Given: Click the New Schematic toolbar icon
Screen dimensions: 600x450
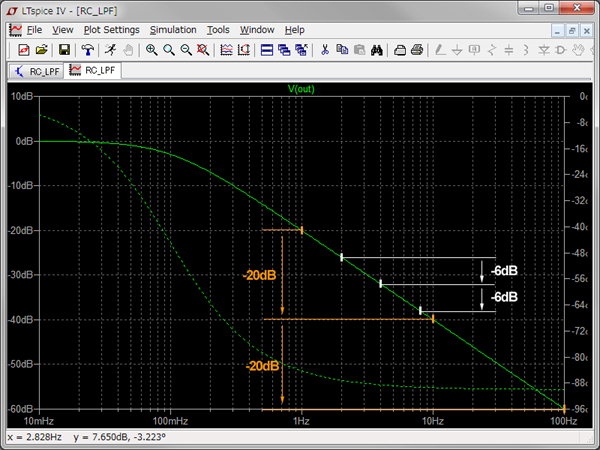Looking at the screenshot, I should tap(23, 50).
